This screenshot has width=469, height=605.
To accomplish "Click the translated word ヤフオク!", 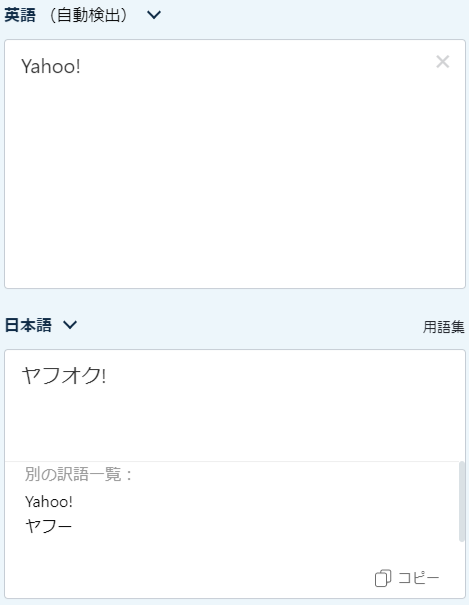I will [x=64, y=375].
